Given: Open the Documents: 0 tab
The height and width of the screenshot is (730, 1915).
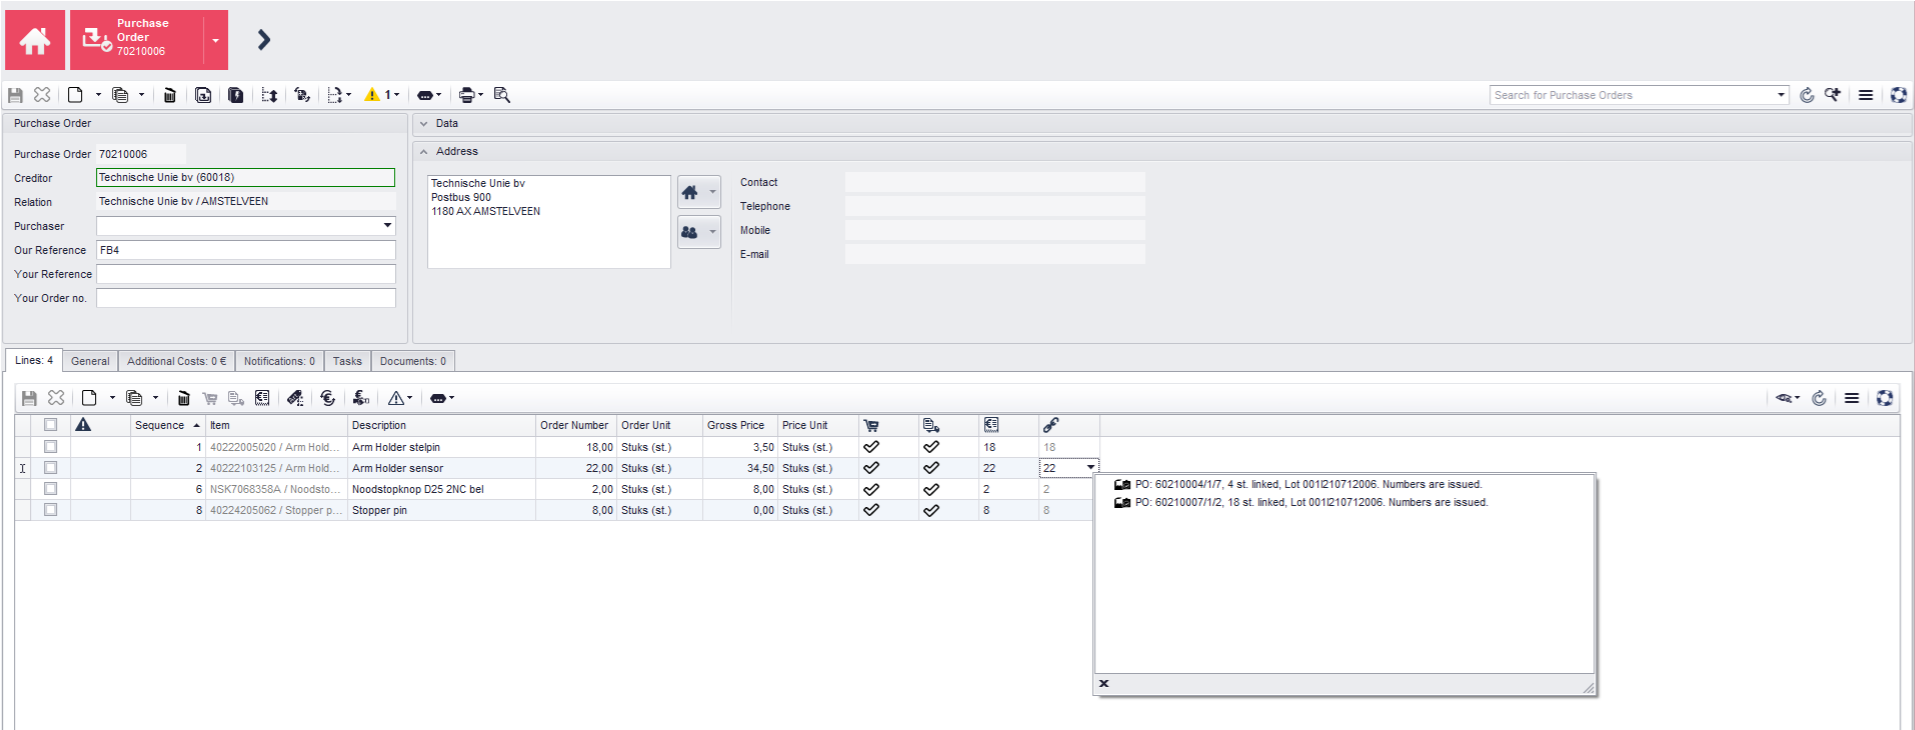Looking at the screenshot, I should pos(413,361).
